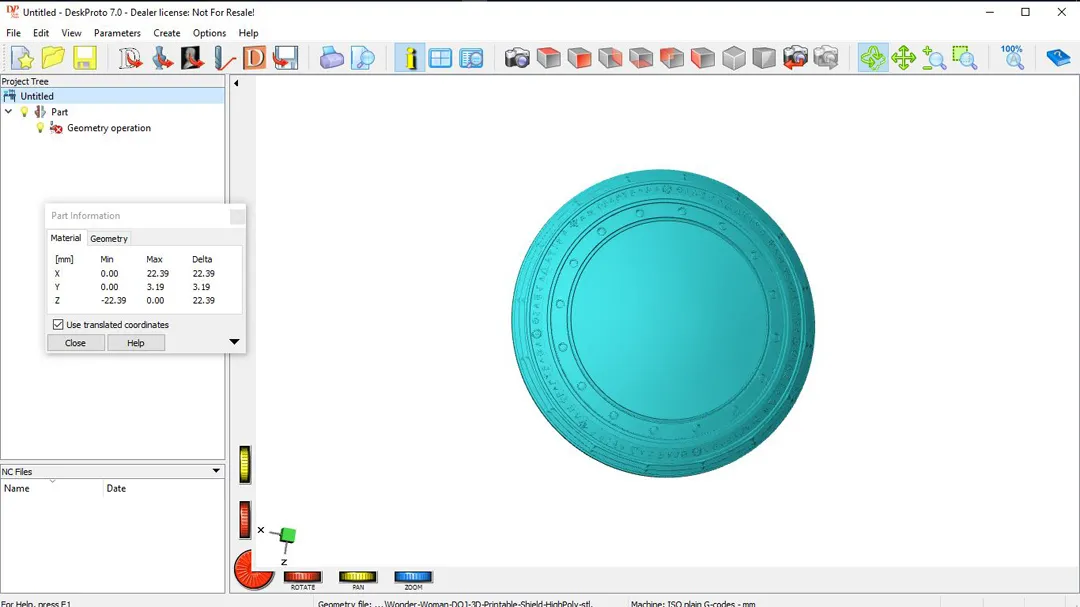Open the Parameters menu
1080x607 pixels.
tap(117, 33)
